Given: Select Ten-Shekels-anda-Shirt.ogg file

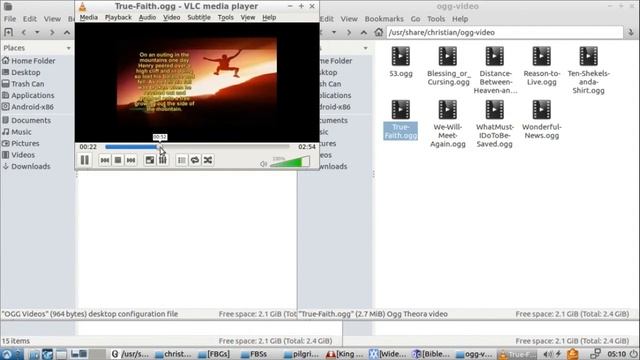Looking at the screenshot, I should point(588,70).
